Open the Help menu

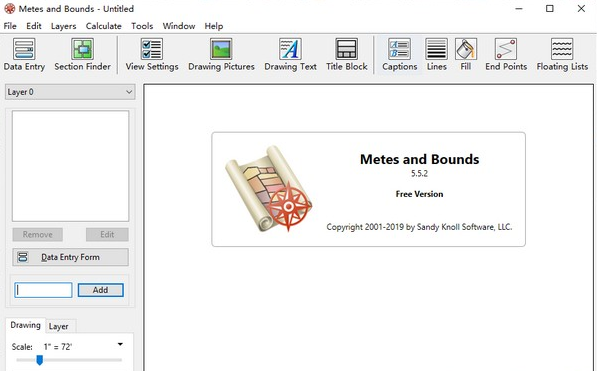coord(214,26)
